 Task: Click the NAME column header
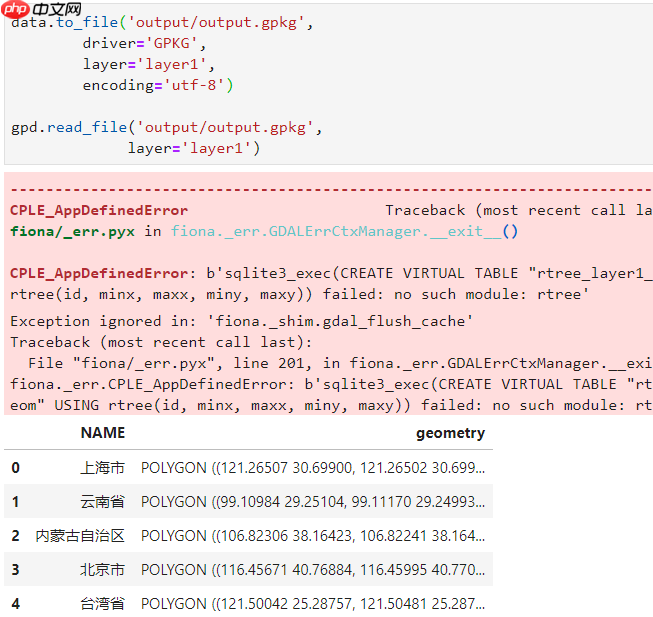pyautogui.click(x=103, y=433)
